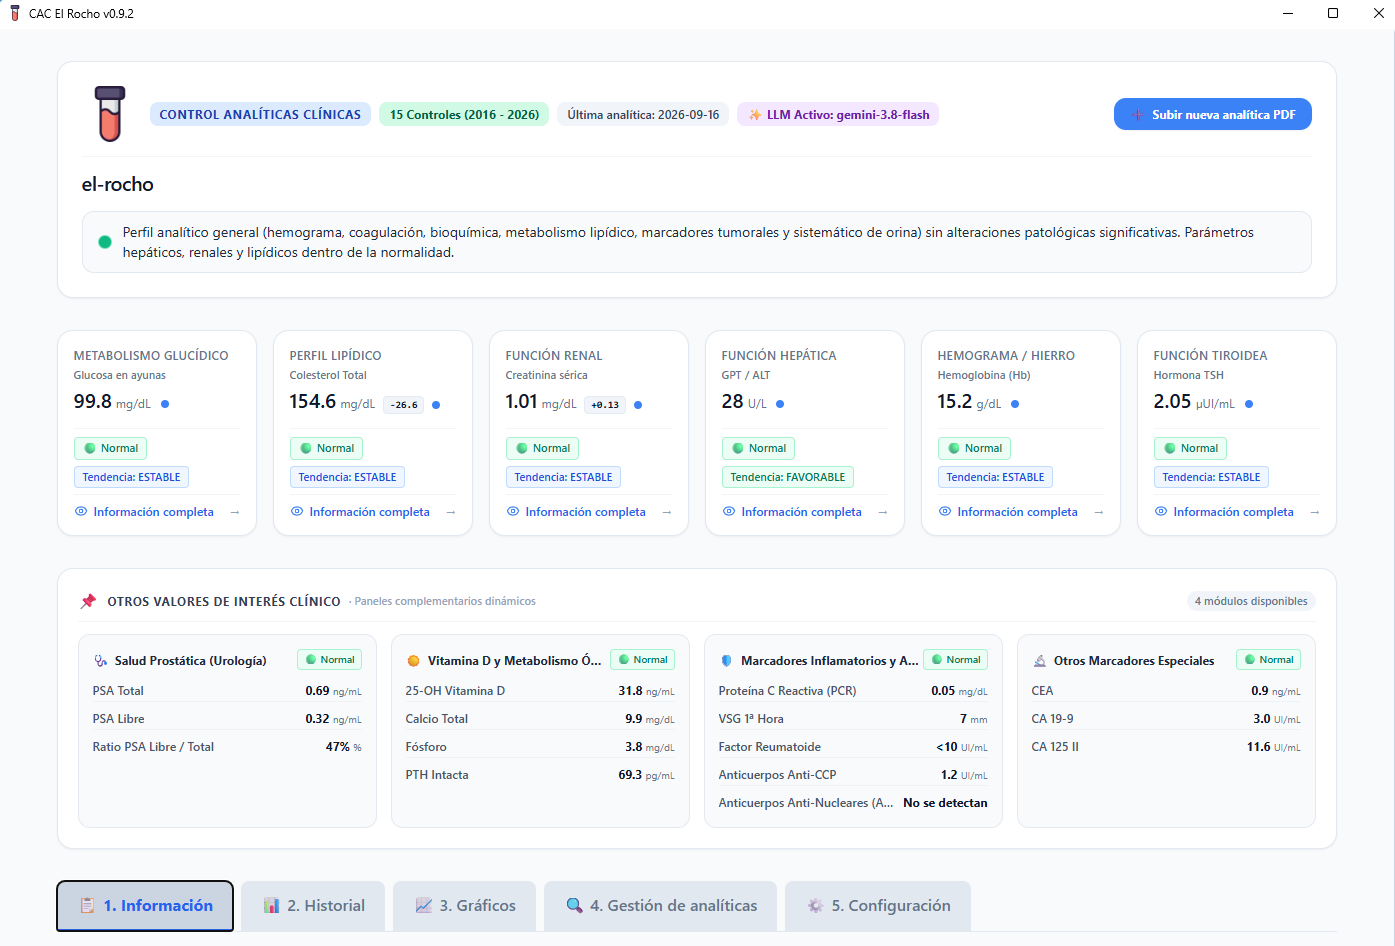
Task: Open Información completa for Función Hepática
Action: [x=805, y=512]
